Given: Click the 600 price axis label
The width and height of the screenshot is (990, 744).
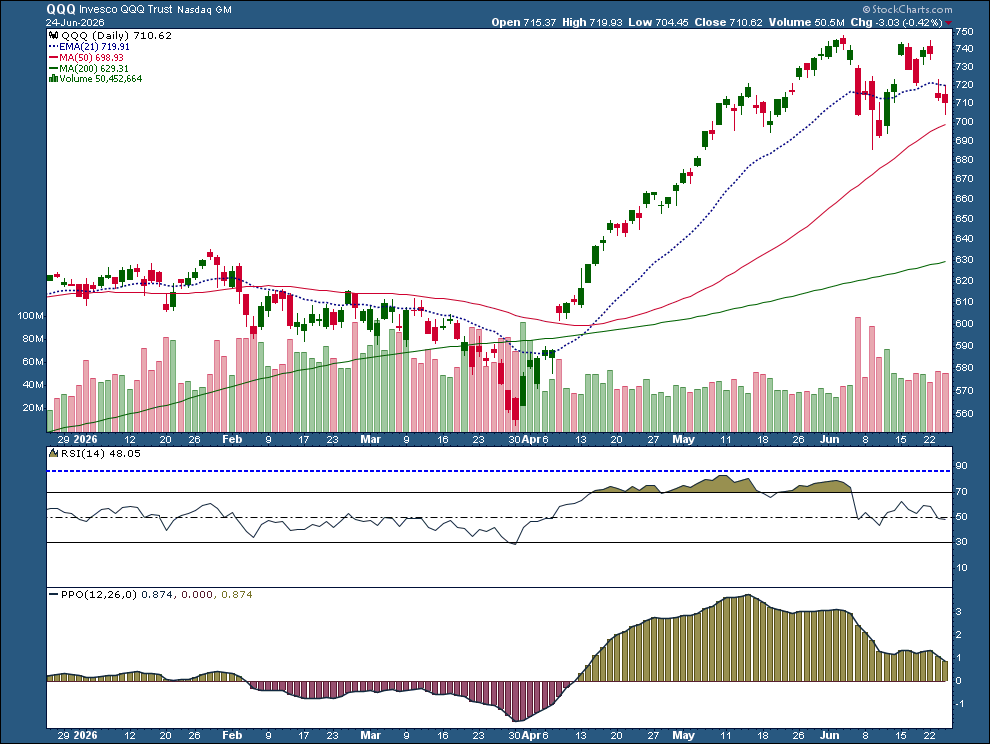Looking at the screenshot, I should pos(964,323).
